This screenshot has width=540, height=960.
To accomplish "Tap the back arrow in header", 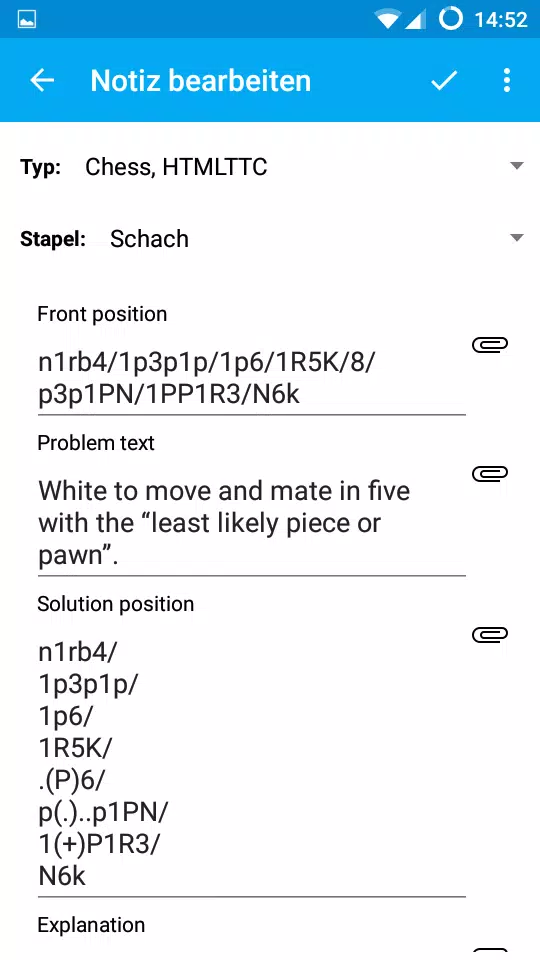I will point(42,80).
